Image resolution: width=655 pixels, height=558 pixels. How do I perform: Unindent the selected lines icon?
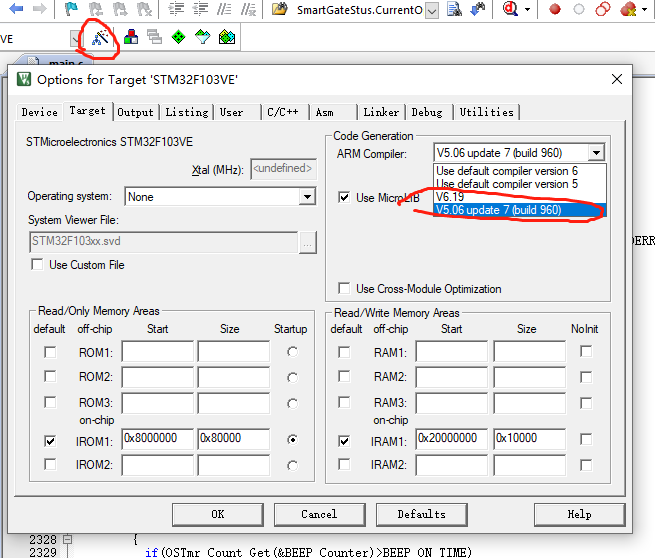[x=200, y=9]
